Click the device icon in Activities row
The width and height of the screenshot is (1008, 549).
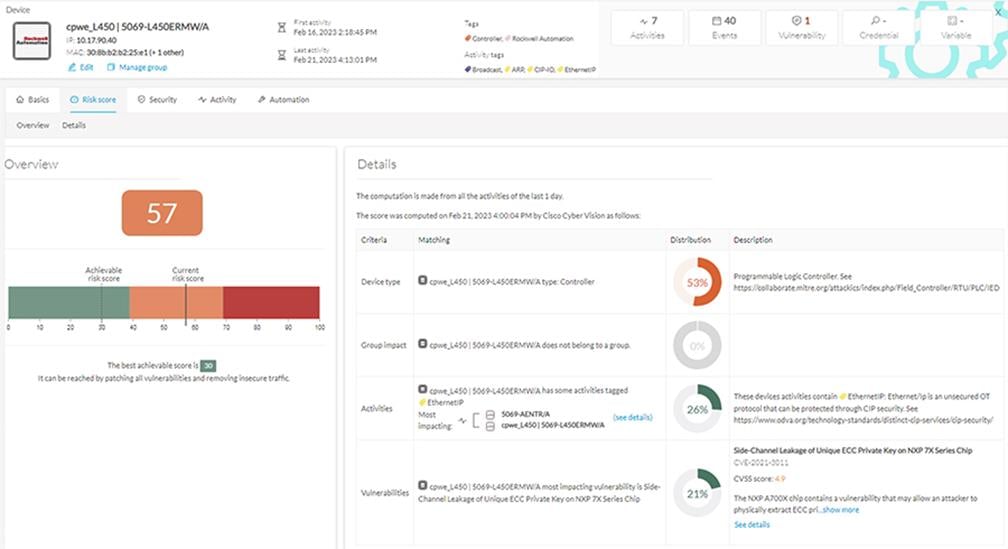(x=422, y=389)
